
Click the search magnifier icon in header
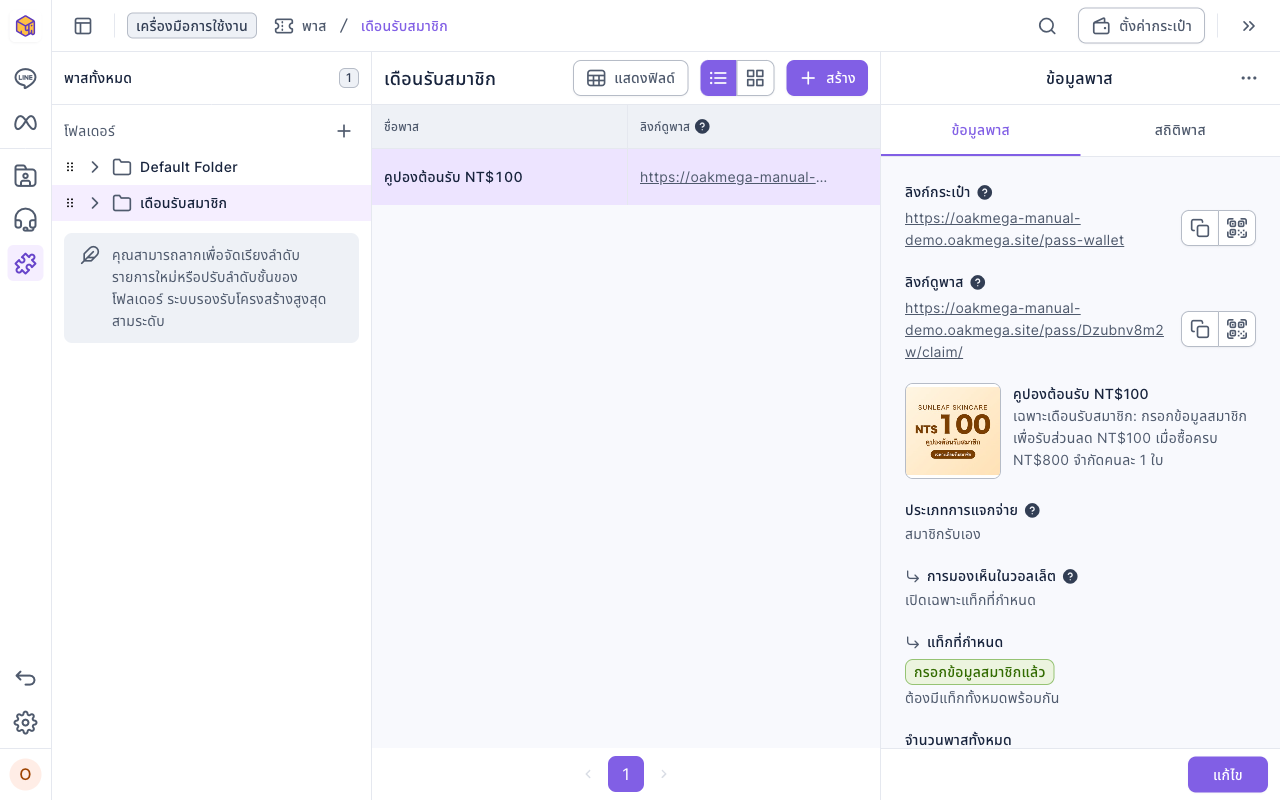pos(1047,26)
